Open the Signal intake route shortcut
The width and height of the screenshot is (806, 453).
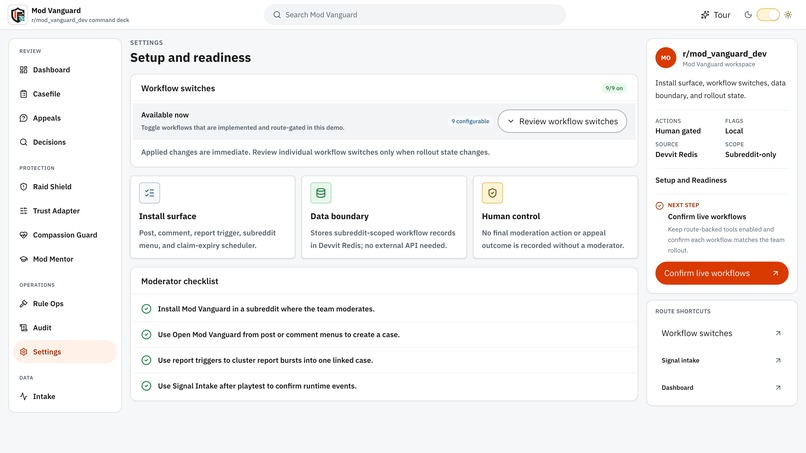(722, 360)
